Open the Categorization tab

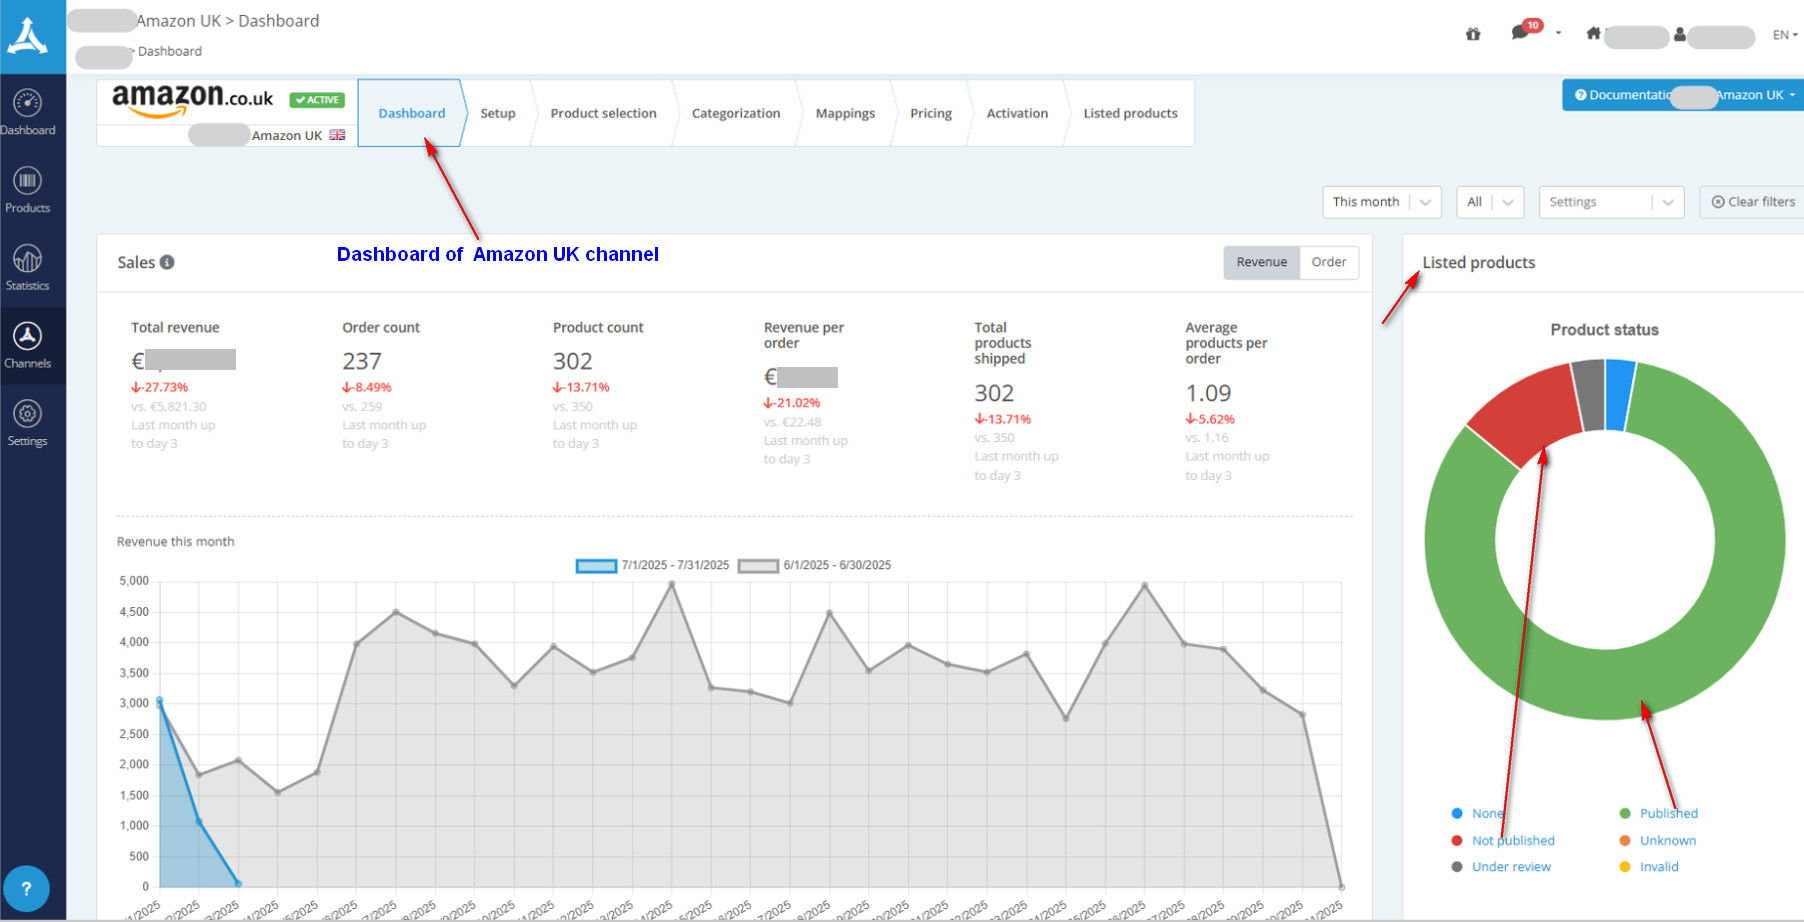[736, 113]
